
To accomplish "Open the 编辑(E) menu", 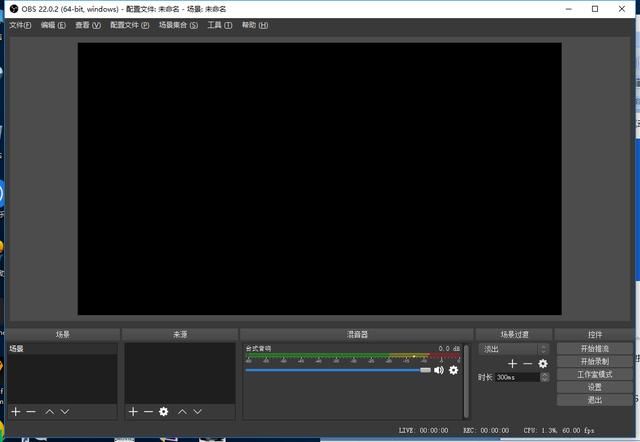I will [53, 25].
